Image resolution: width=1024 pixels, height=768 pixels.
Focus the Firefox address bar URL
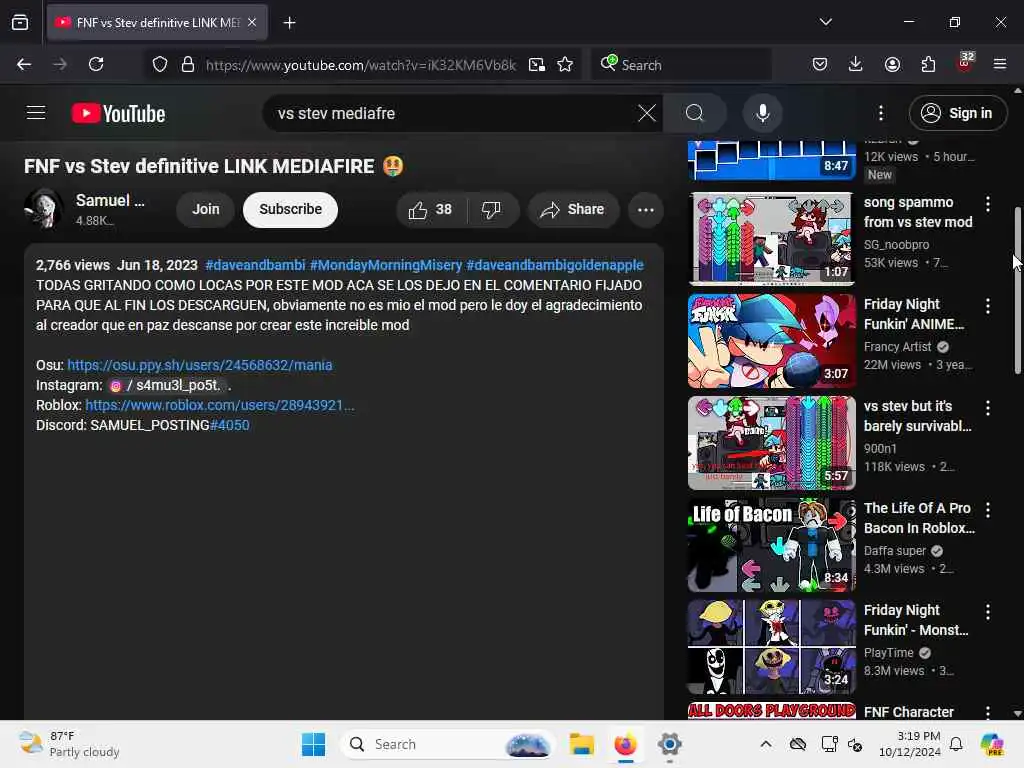(360, 65)
